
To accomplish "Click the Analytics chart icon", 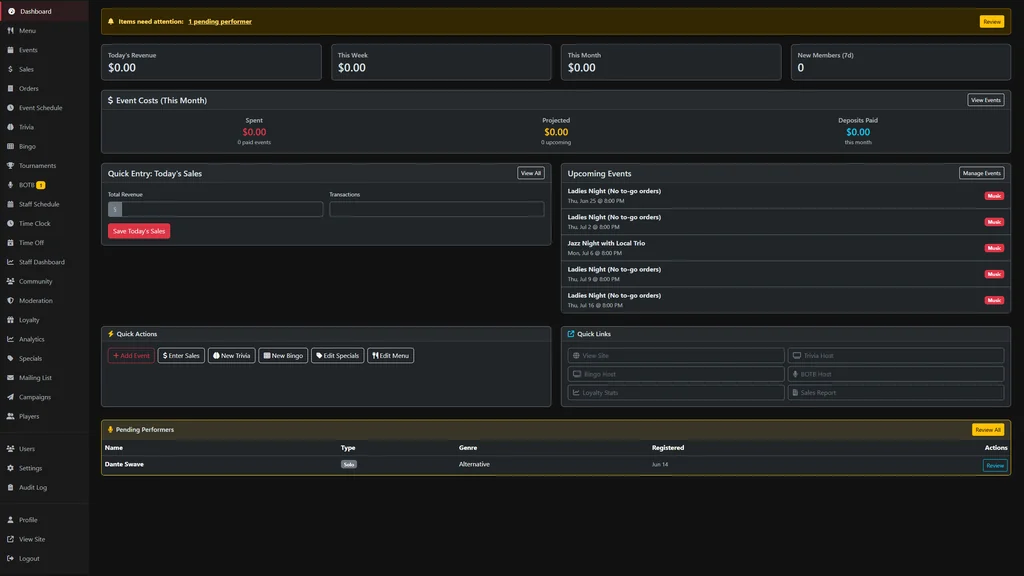I will pyautogui.click(x=10, y=339).
